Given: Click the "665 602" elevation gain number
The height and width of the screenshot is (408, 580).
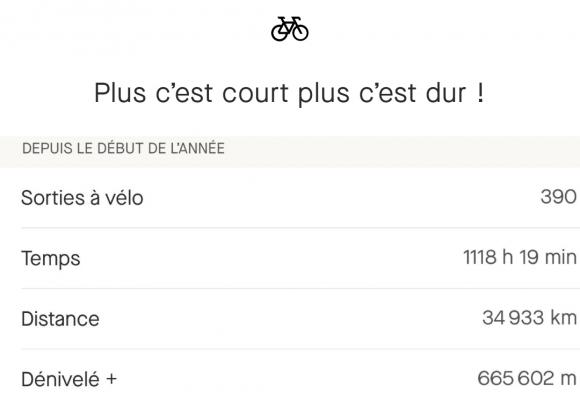Looking at the screenshot, I should [516, 378].
